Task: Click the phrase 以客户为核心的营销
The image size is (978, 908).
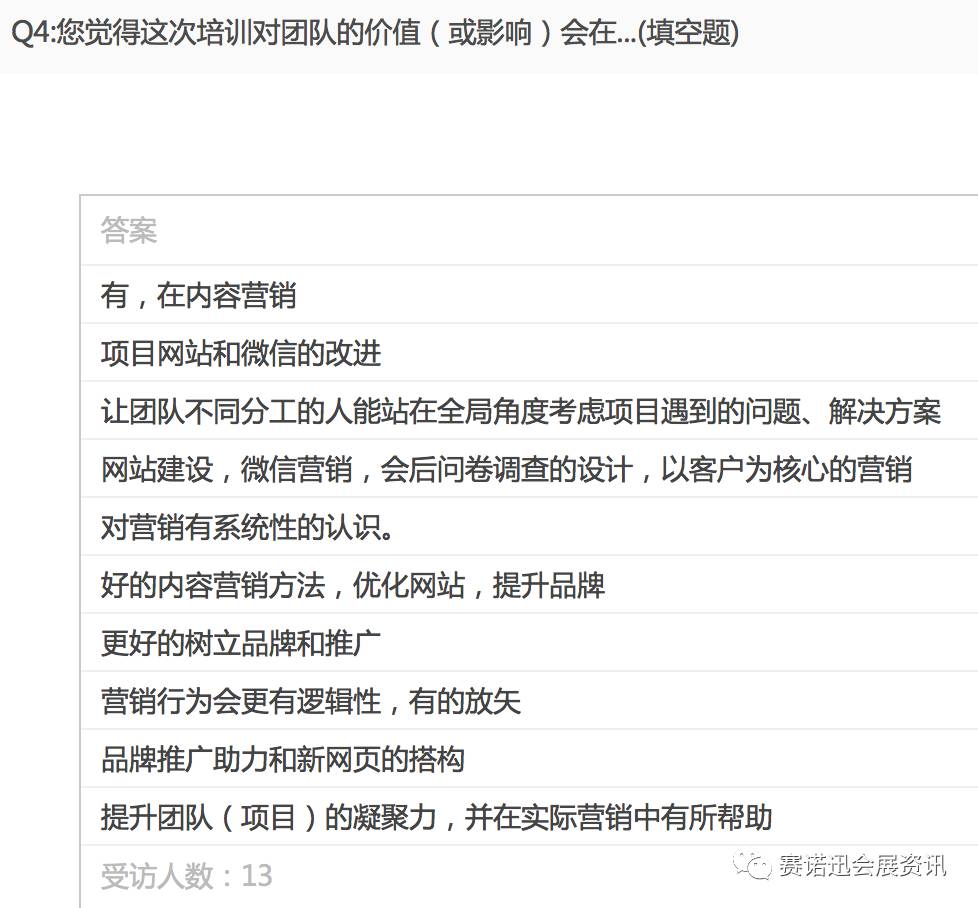Action: (786, 469)
